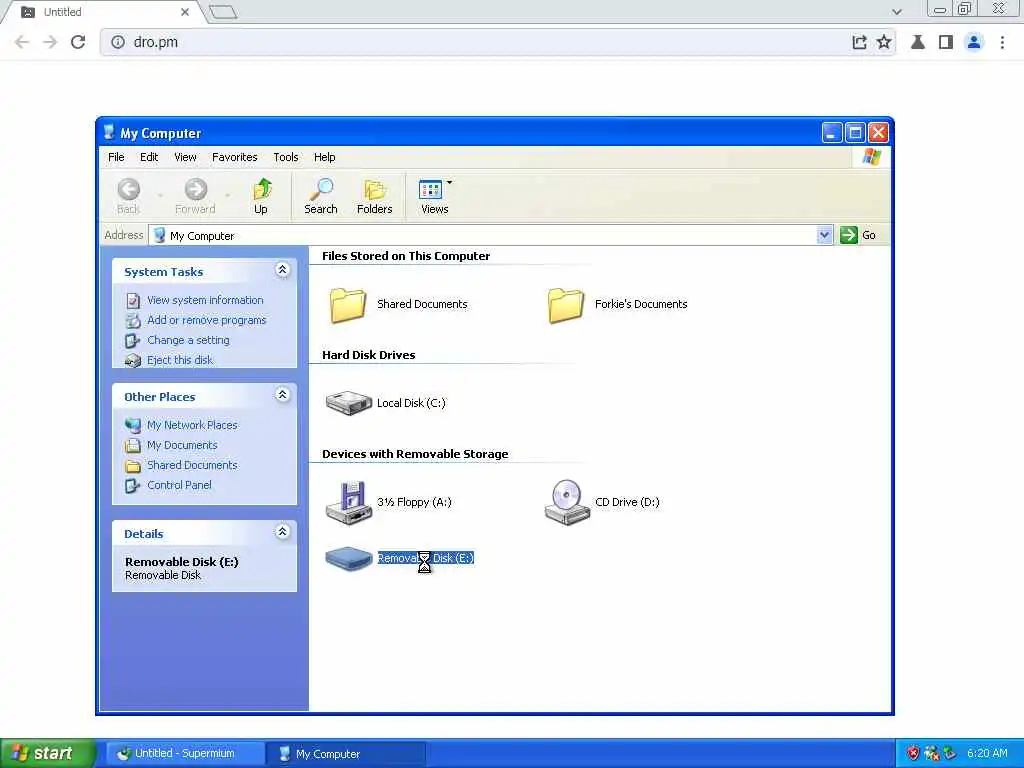Show the Folders pane
Screen dimensions: 1024x768
tap(374, 195)
